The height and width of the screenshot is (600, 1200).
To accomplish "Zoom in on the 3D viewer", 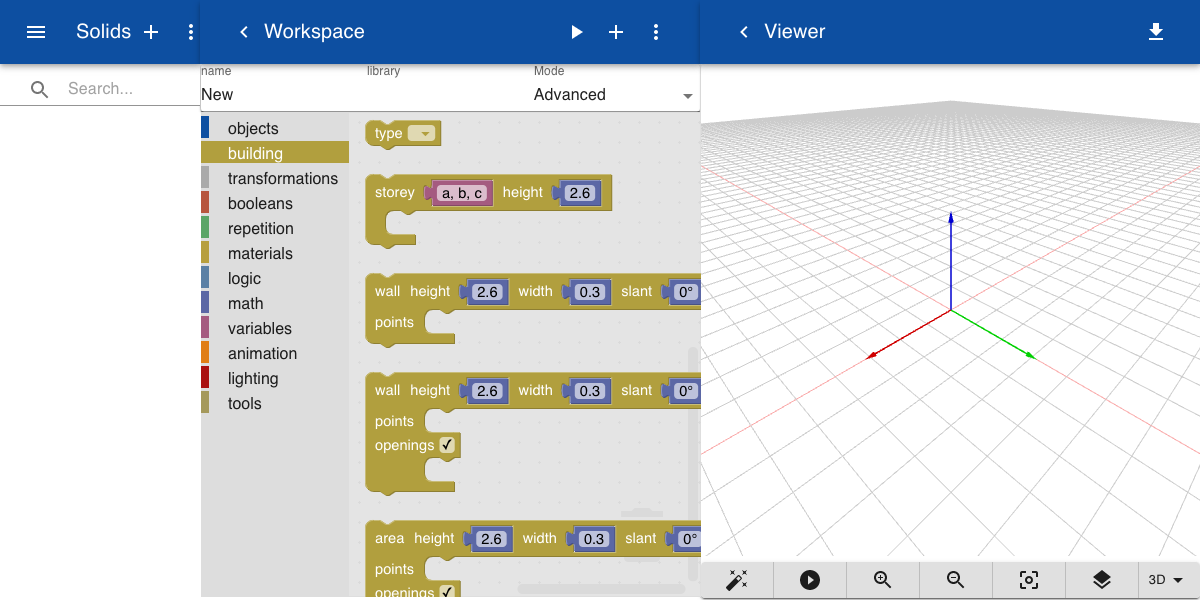I will click(x=882, y=580).
